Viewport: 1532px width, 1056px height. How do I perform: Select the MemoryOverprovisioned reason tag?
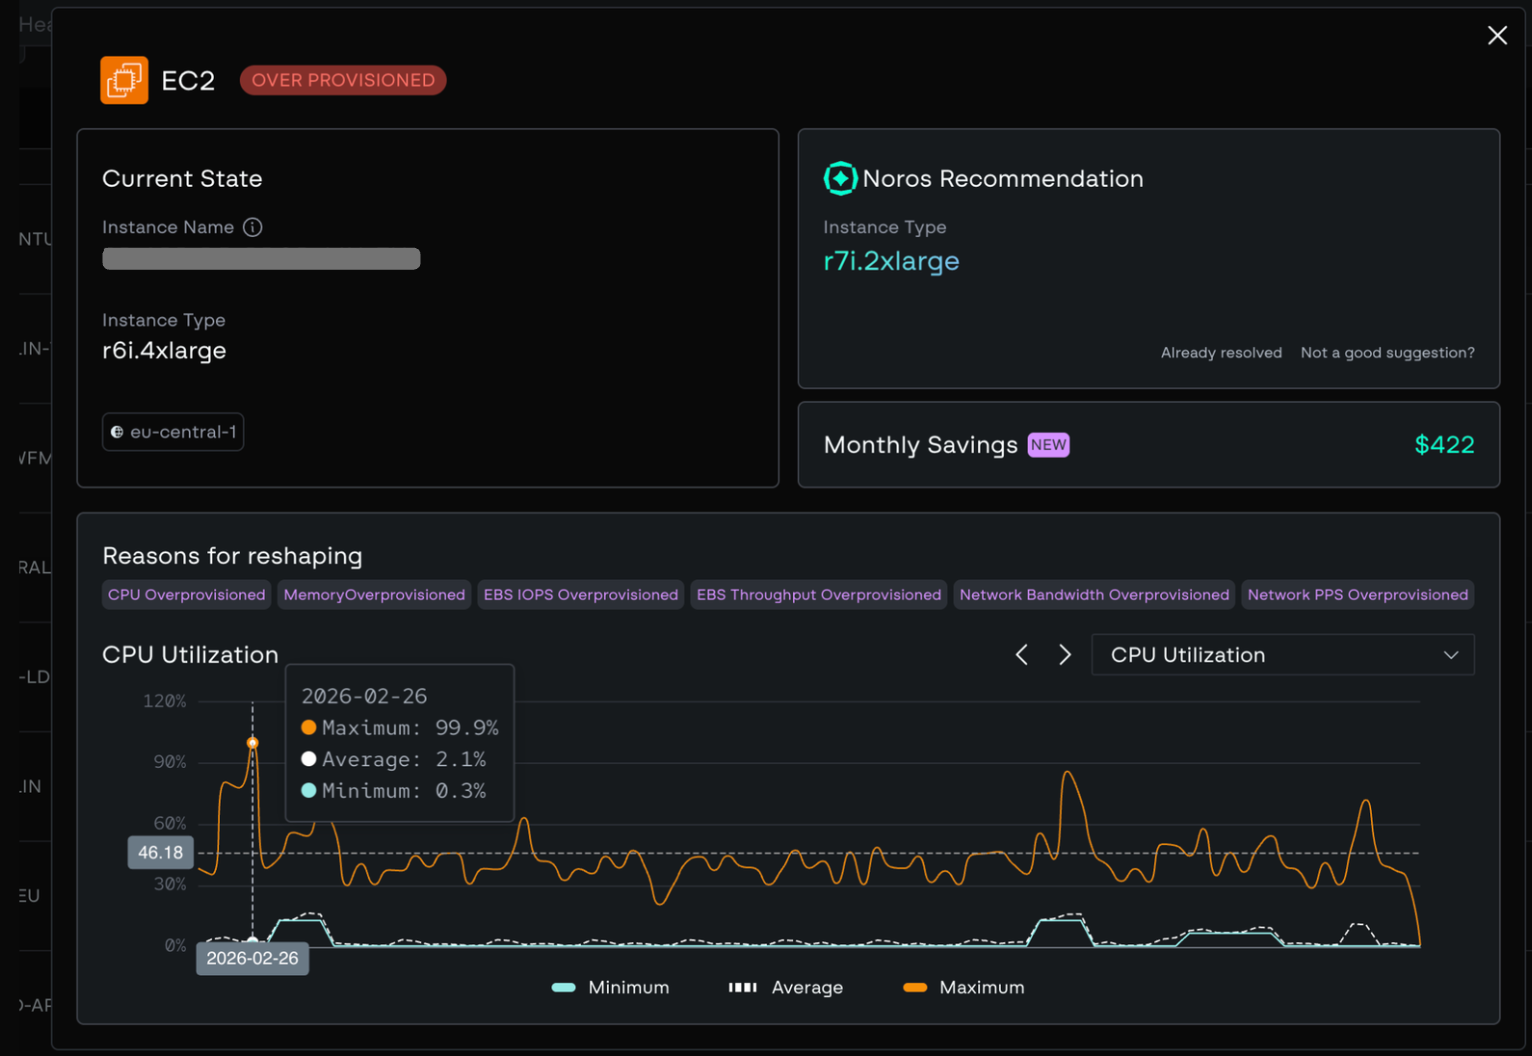click(x=374, y=595)
